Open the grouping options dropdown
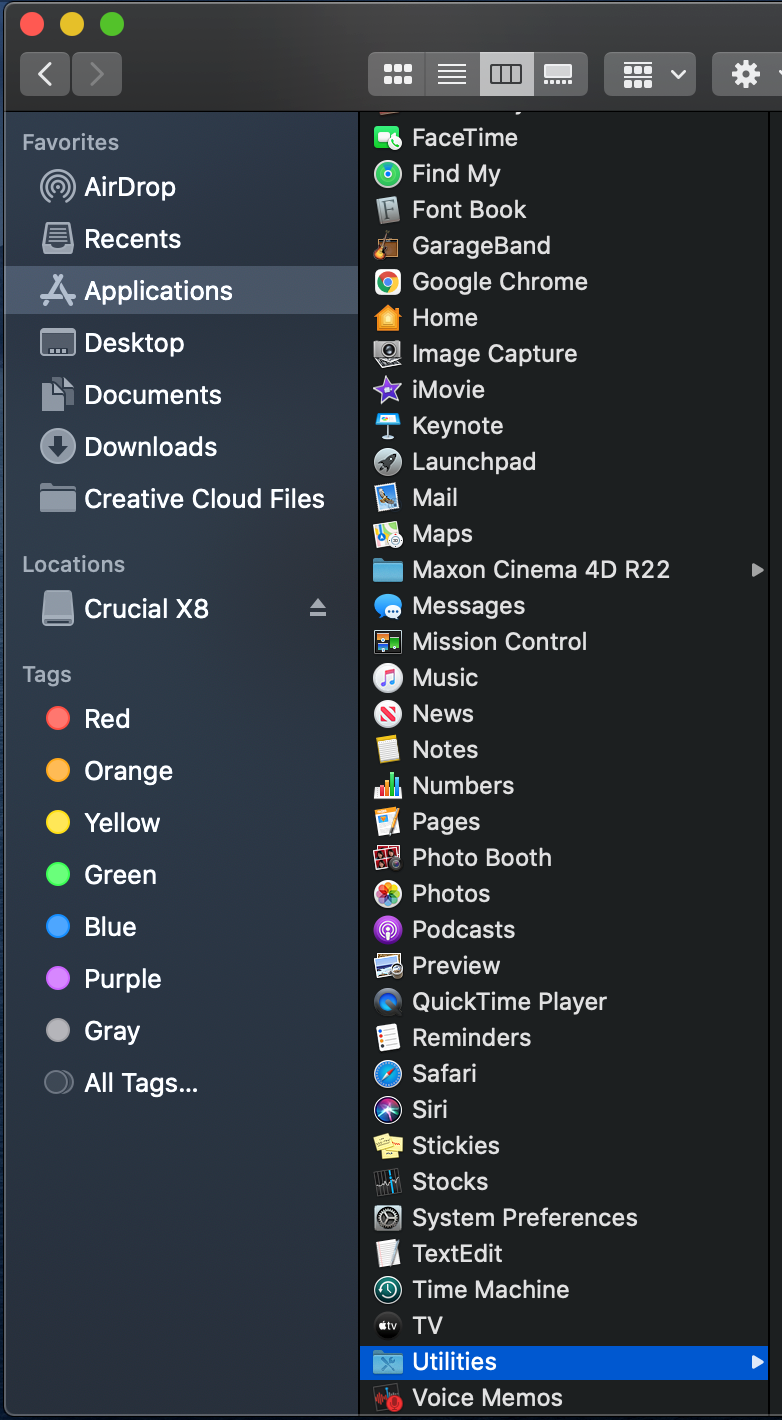The width and height of the screenshot is (782, 1420). (x=649, y=73)
